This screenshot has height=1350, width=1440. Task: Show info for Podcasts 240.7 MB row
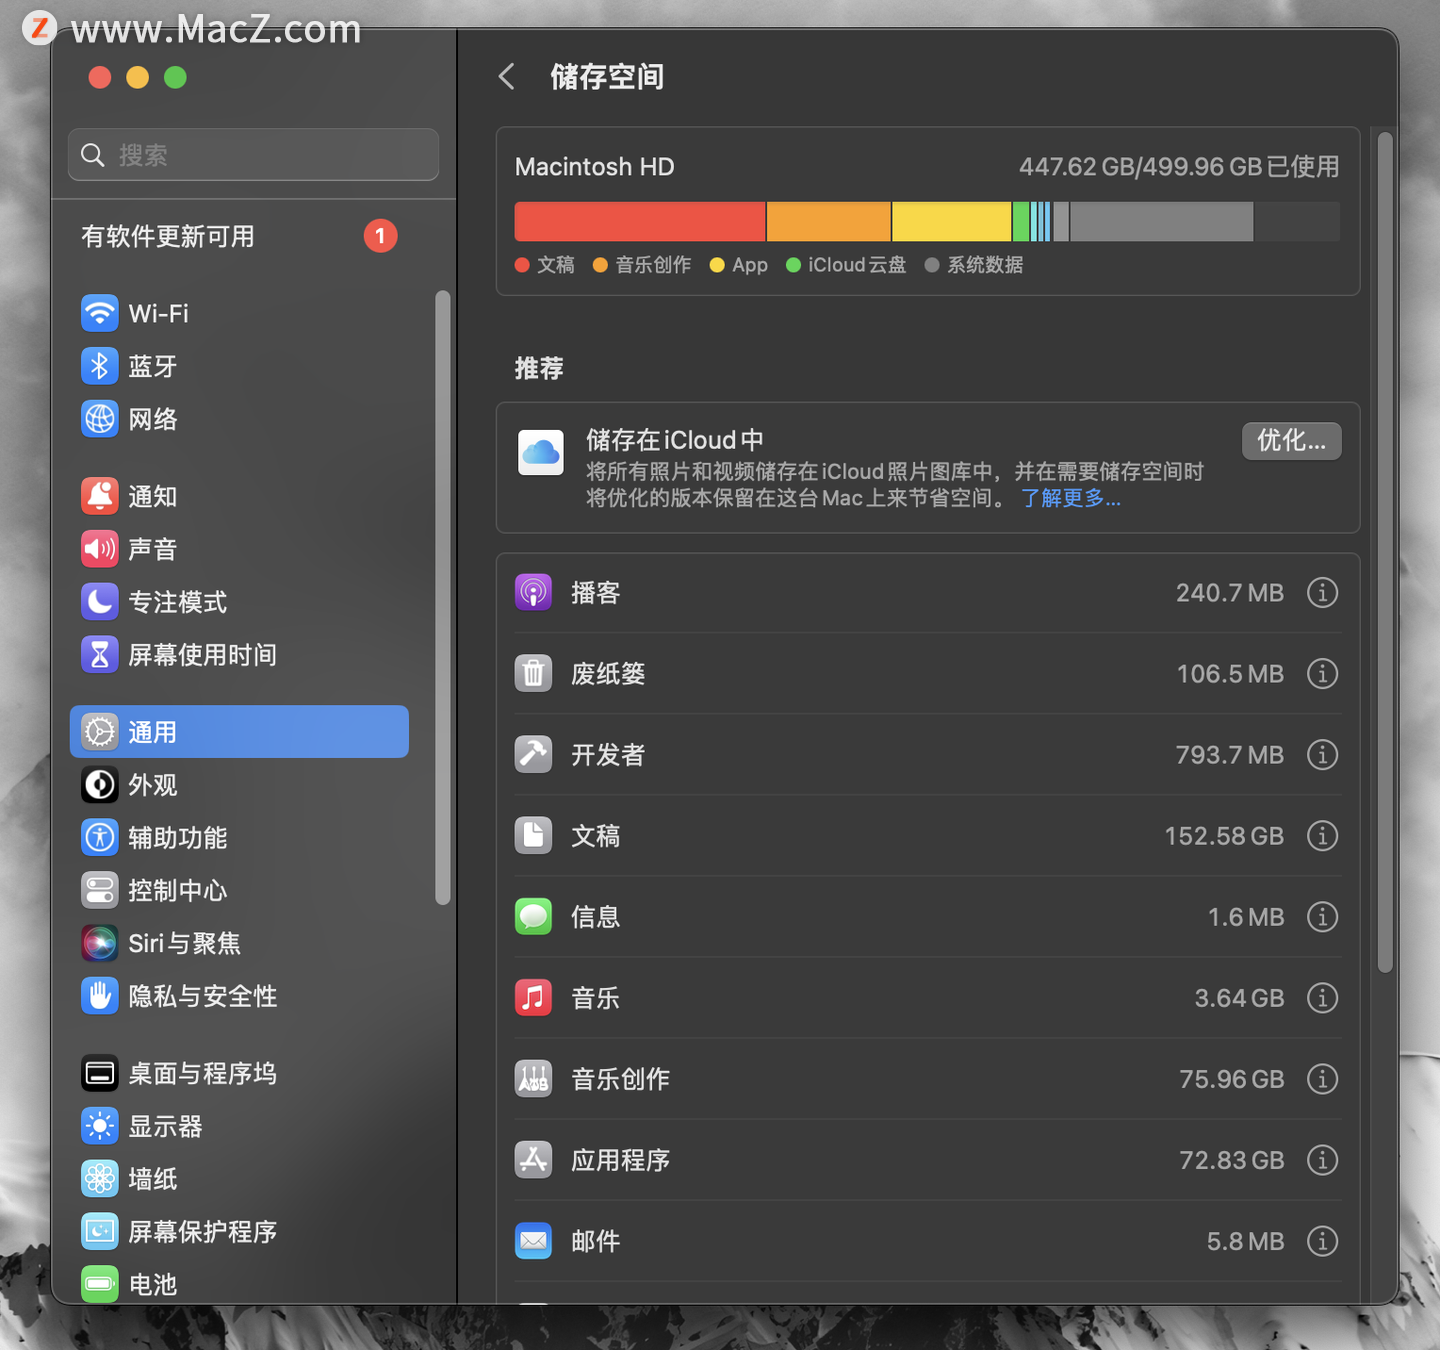[x=1322, y=593]
